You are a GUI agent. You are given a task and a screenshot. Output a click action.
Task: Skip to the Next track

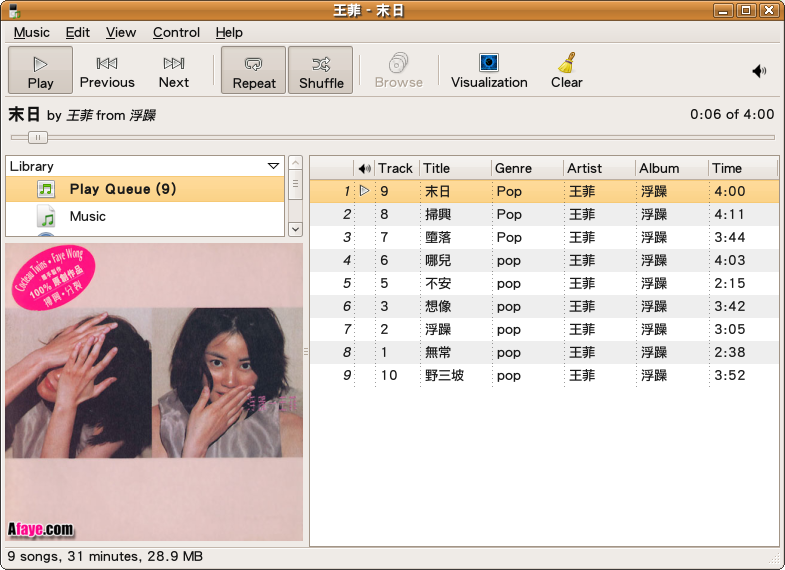(x=173, y=70)
